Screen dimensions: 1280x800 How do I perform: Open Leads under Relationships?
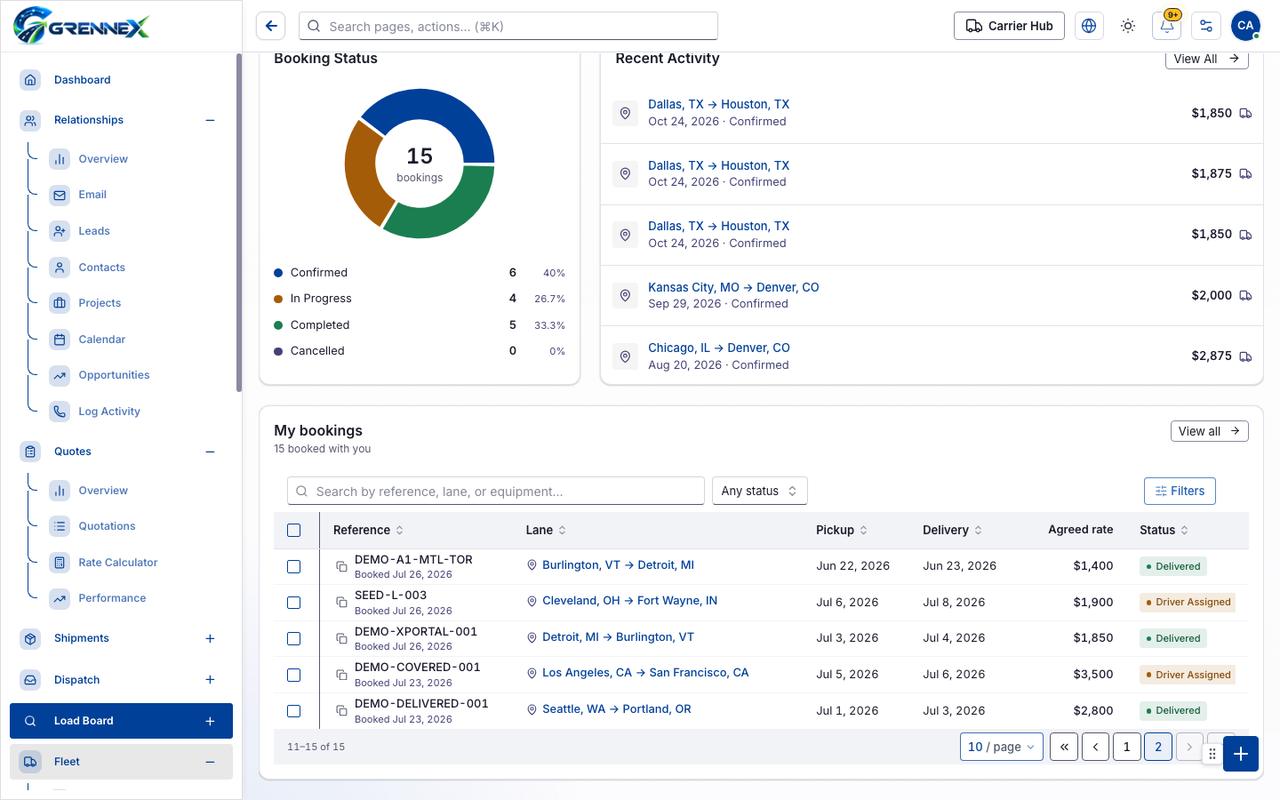click(94, 231)
